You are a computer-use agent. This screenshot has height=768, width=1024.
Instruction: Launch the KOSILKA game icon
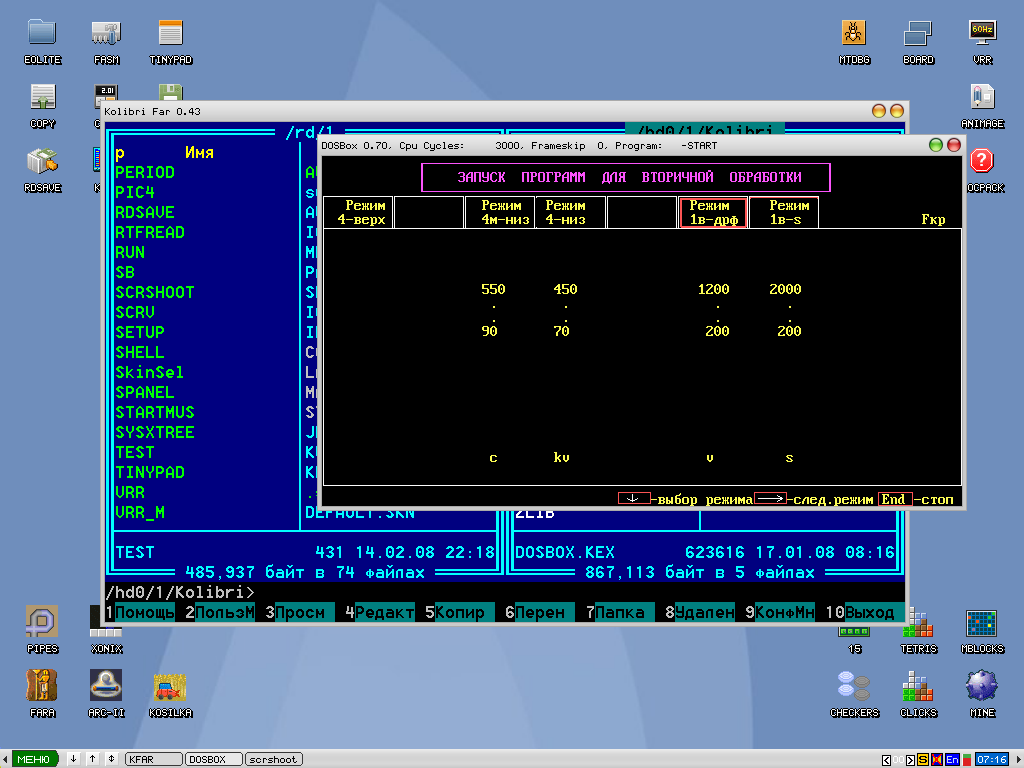click(x=171, y=688)
